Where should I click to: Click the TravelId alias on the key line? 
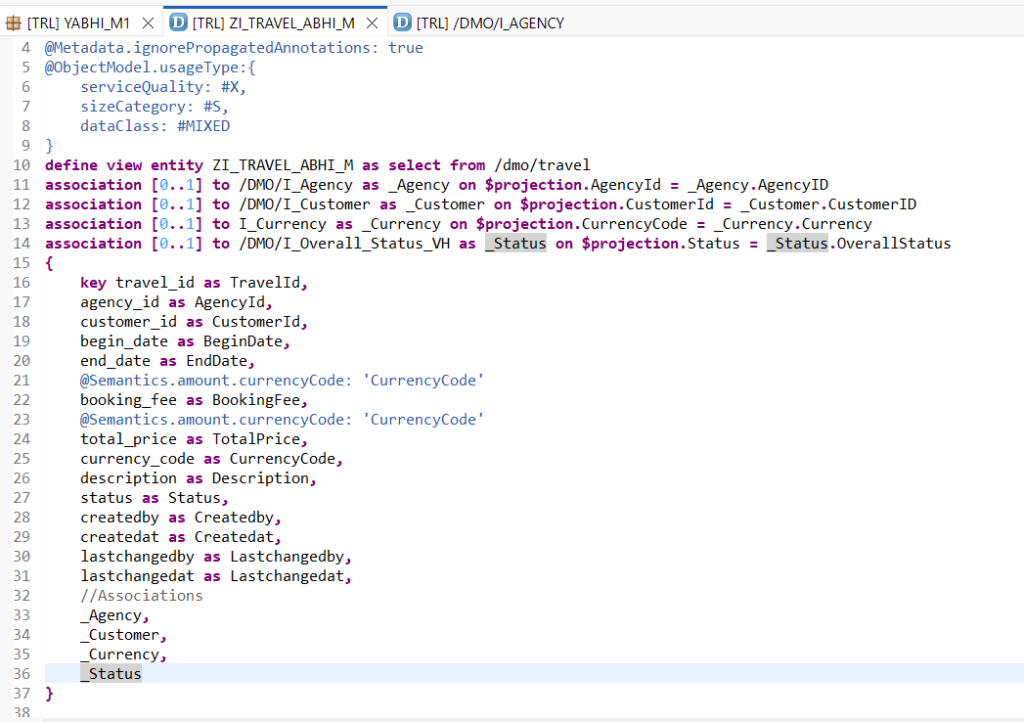[265, 283]
